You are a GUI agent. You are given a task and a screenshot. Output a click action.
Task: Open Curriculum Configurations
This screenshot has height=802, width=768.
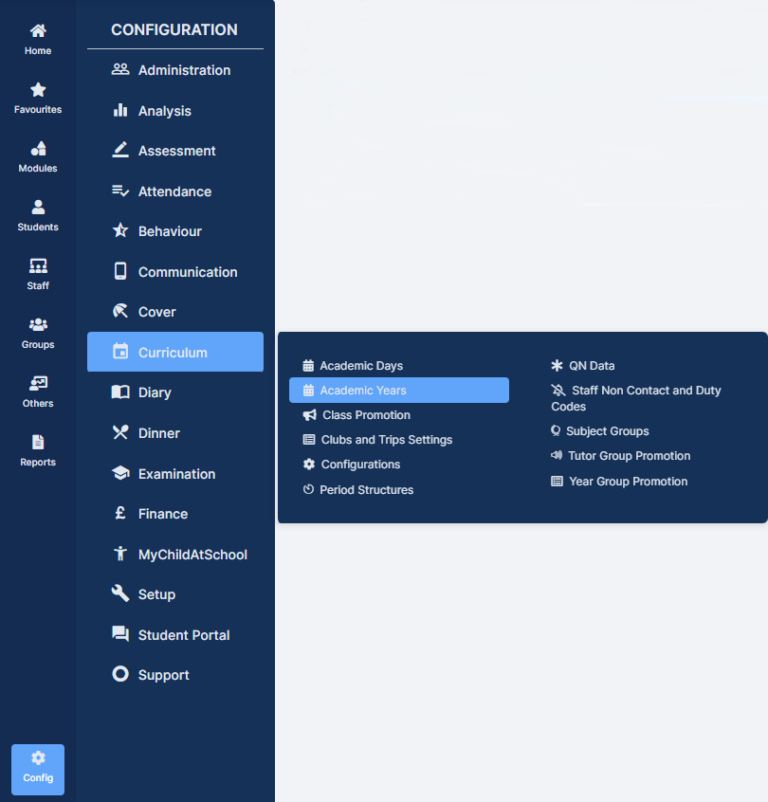pos(399,464)
